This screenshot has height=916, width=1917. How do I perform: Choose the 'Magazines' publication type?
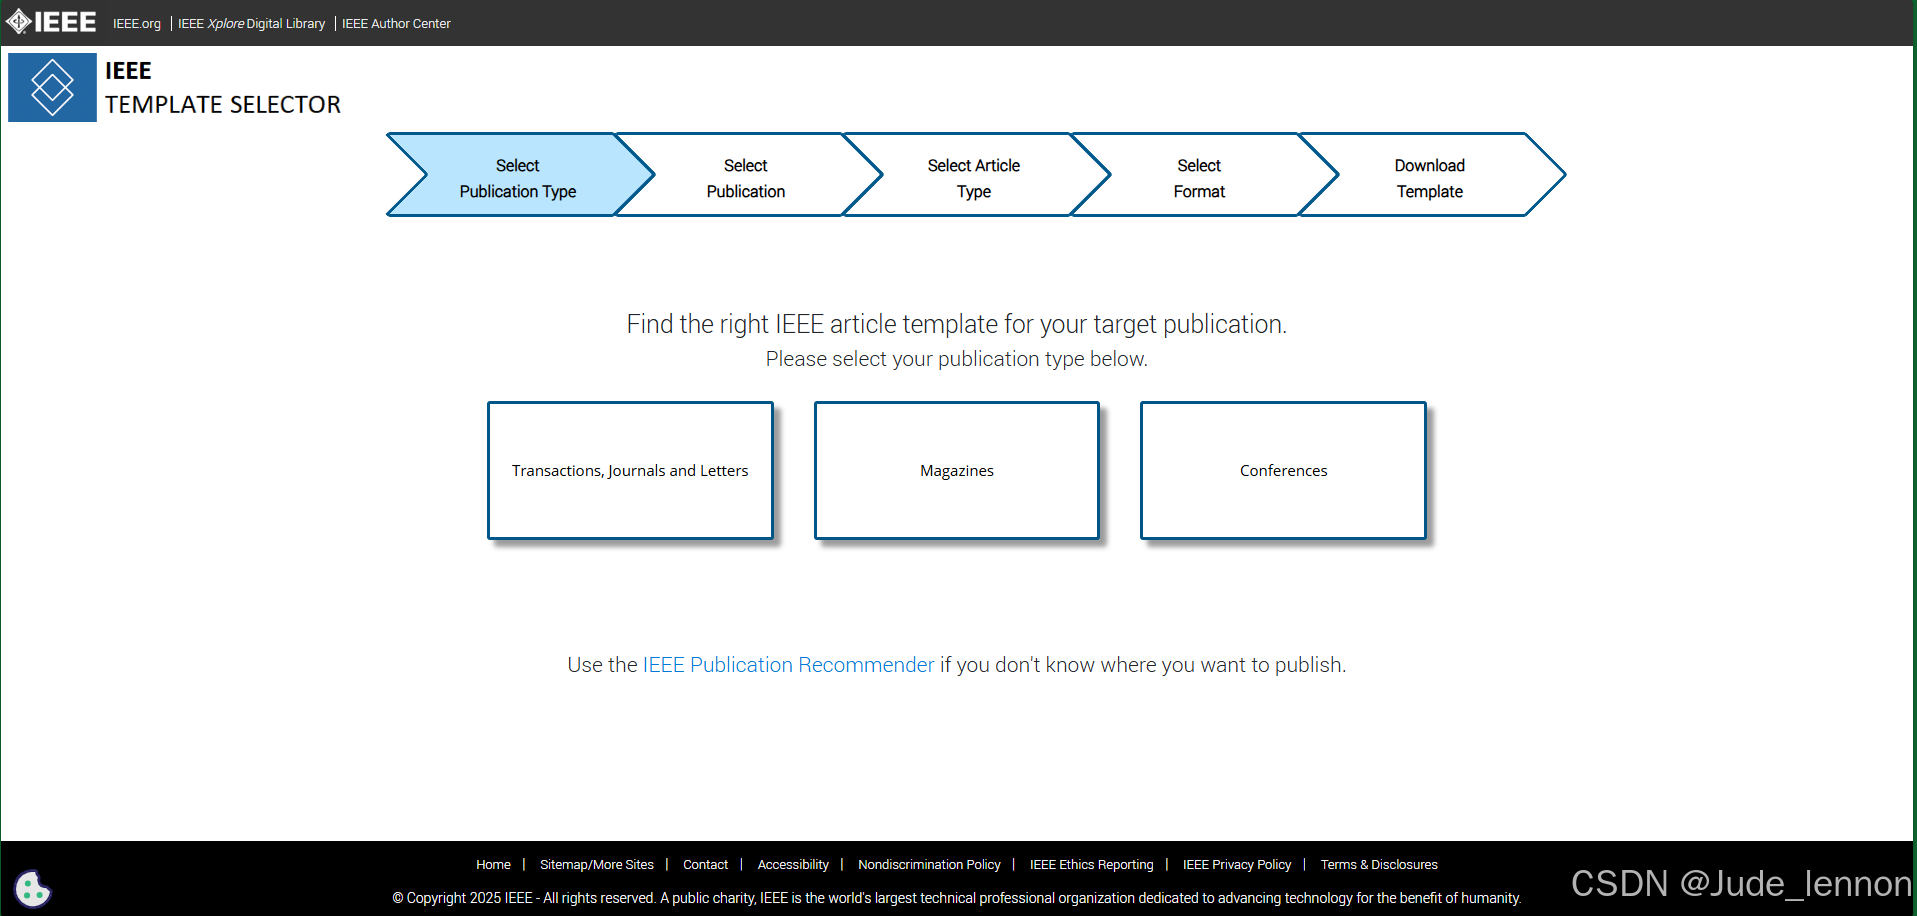coord(956,470)
